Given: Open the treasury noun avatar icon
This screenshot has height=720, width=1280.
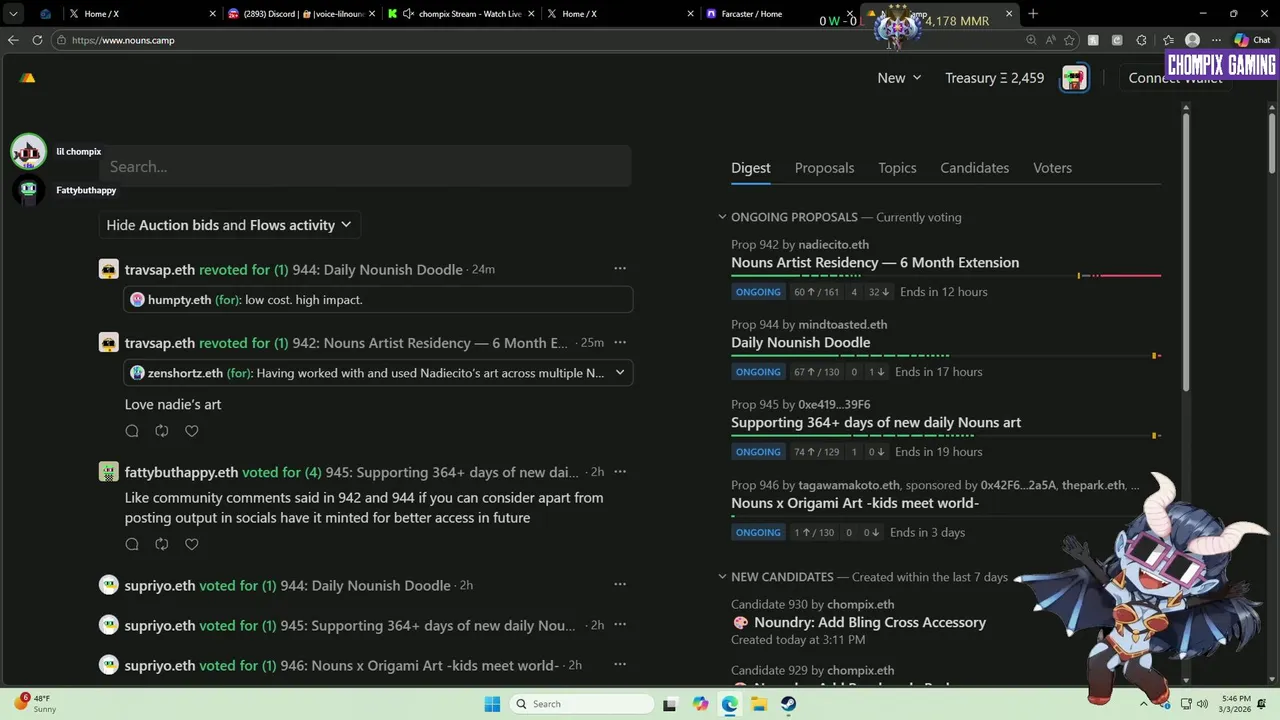Looking at the screenshot, I should click(1074, 78).
